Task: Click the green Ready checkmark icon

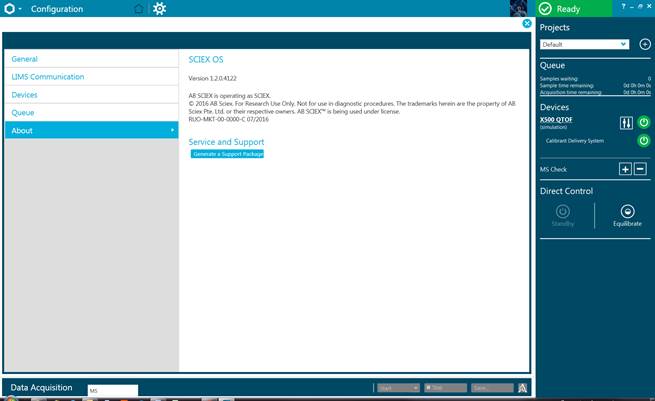Action: (x=545, y=9)
